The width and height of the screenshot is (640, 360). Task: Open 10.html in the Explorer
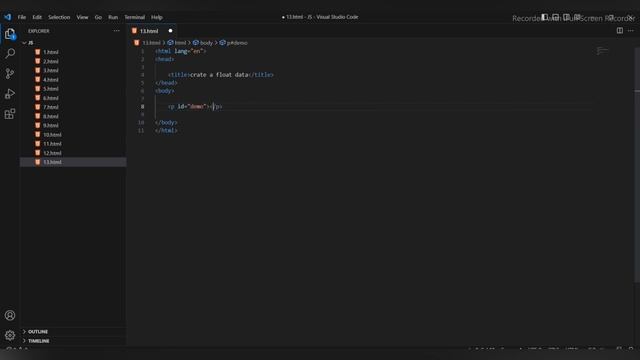[x=52, y=135]
